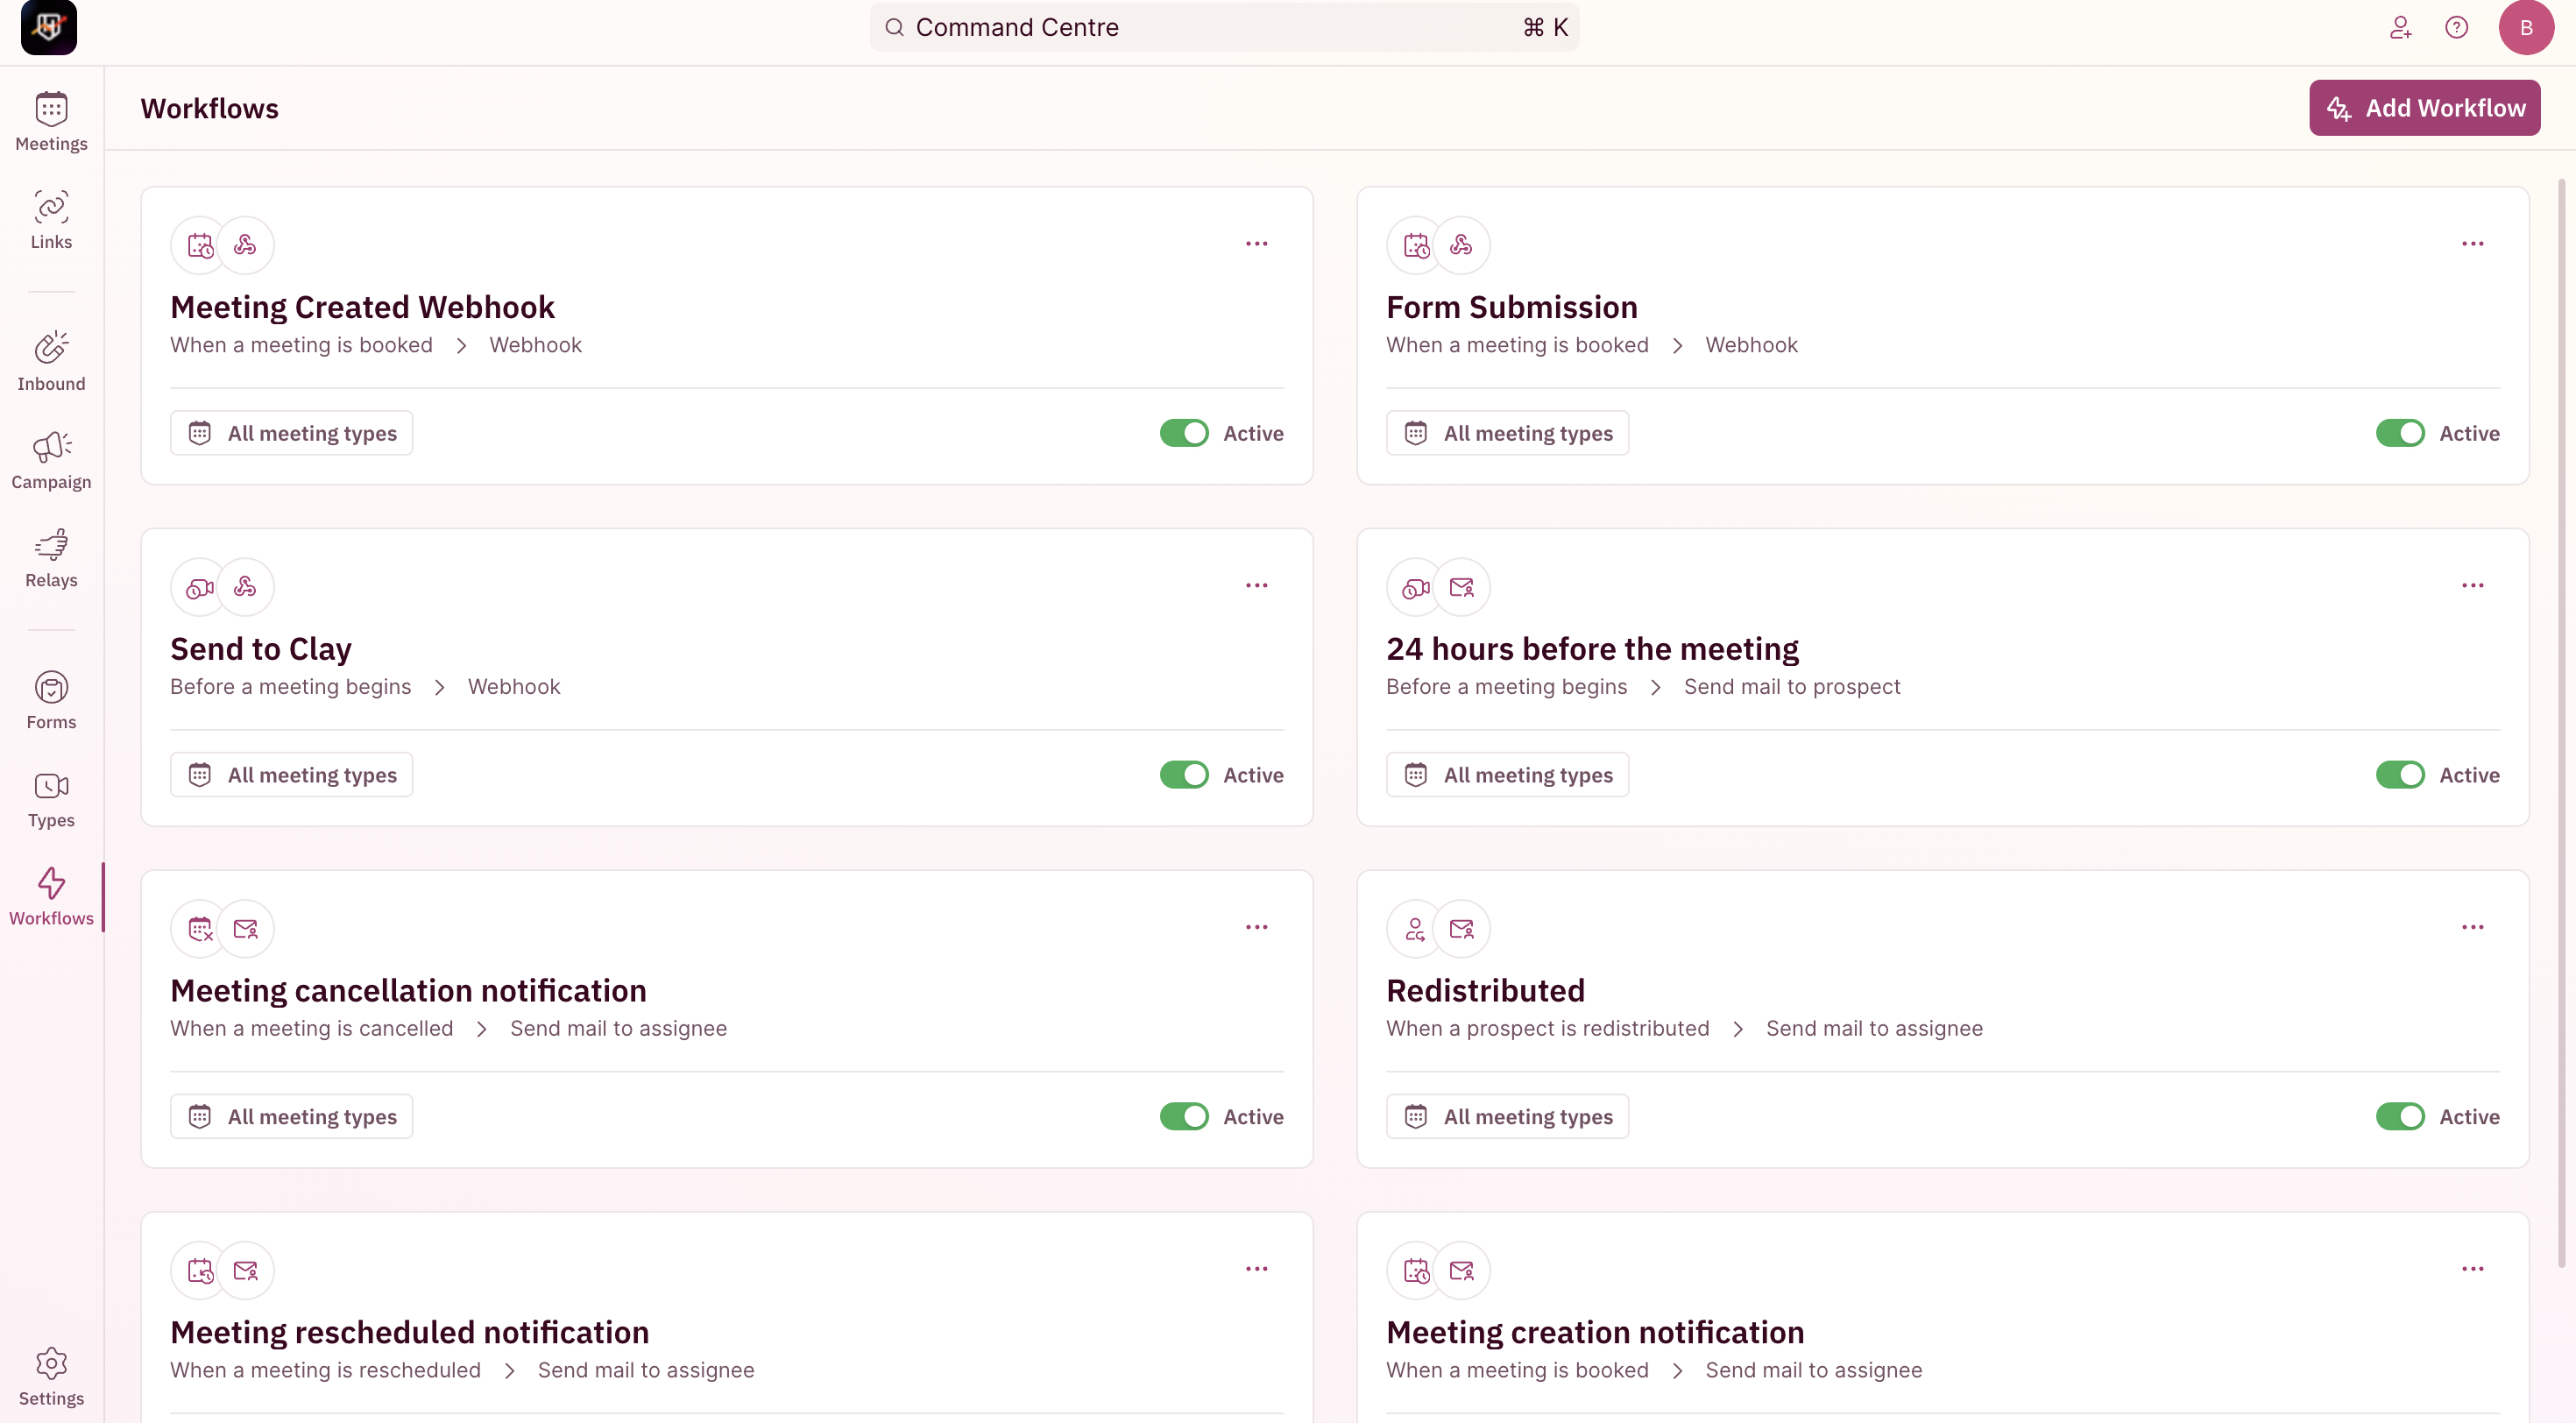Click calendar trigger icon on Meeting Created Webhook card

point(200,245)
